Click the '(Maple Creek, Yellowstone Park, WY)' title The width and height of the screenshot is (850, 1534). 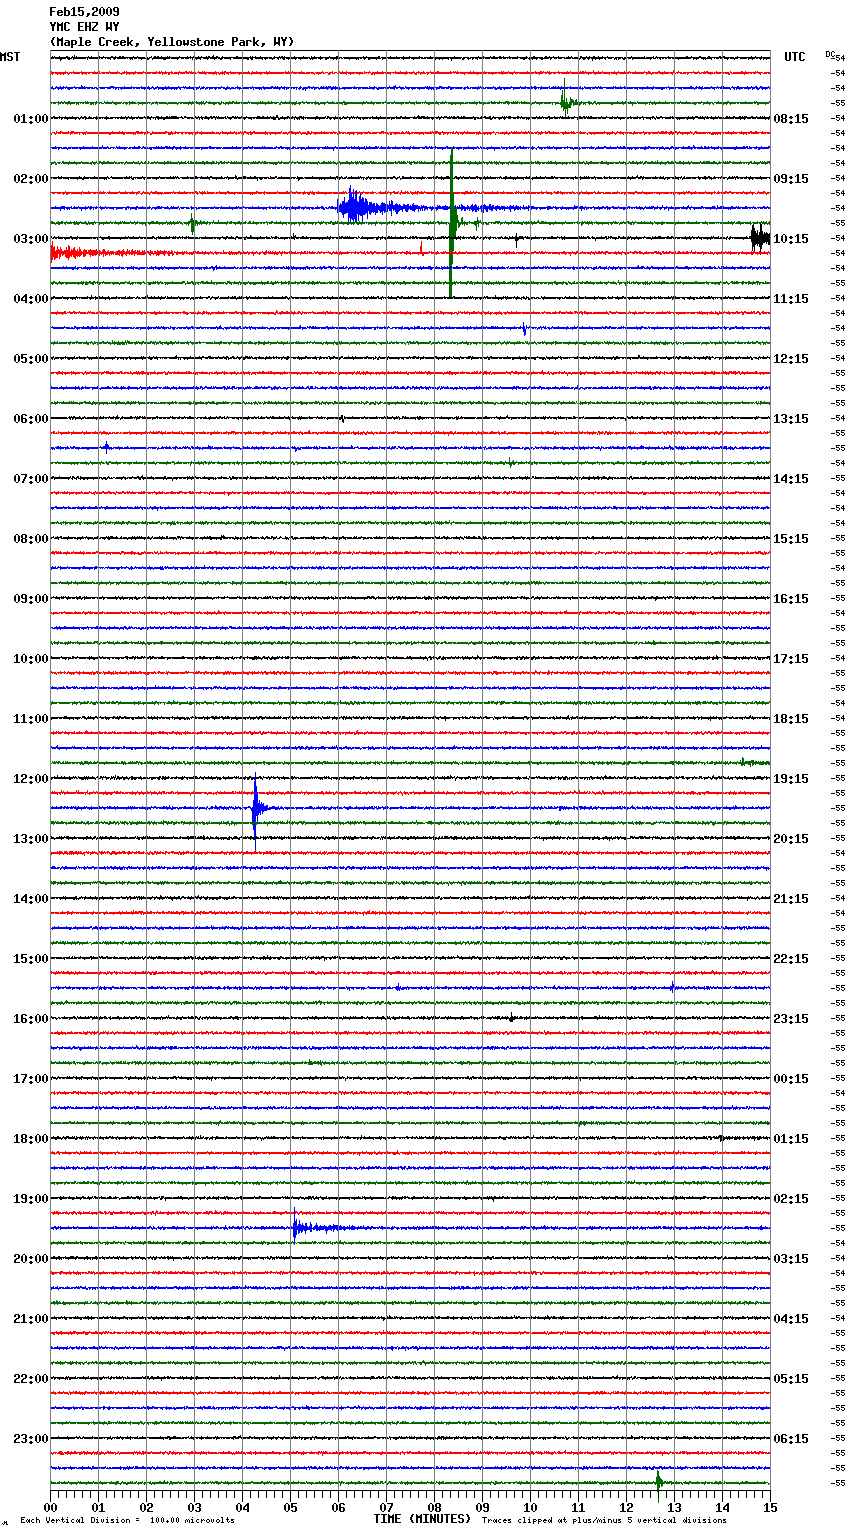click(172, 42)
